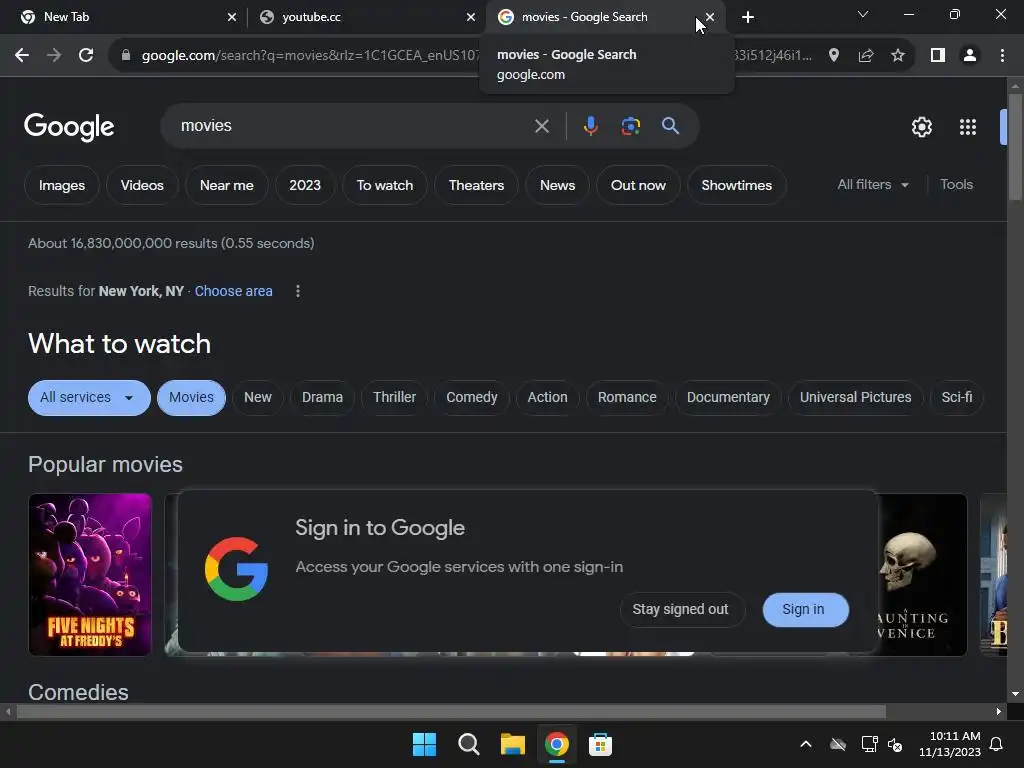
Task: Share this page from the address bar
Action: 866,56
